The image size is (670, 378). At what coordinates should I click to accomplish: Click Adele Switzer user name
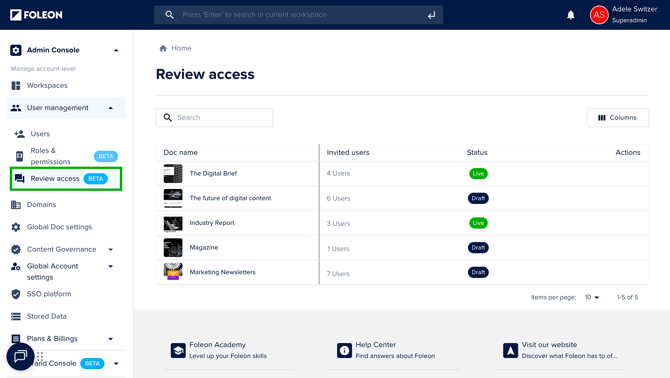click(x=635, y=9)
